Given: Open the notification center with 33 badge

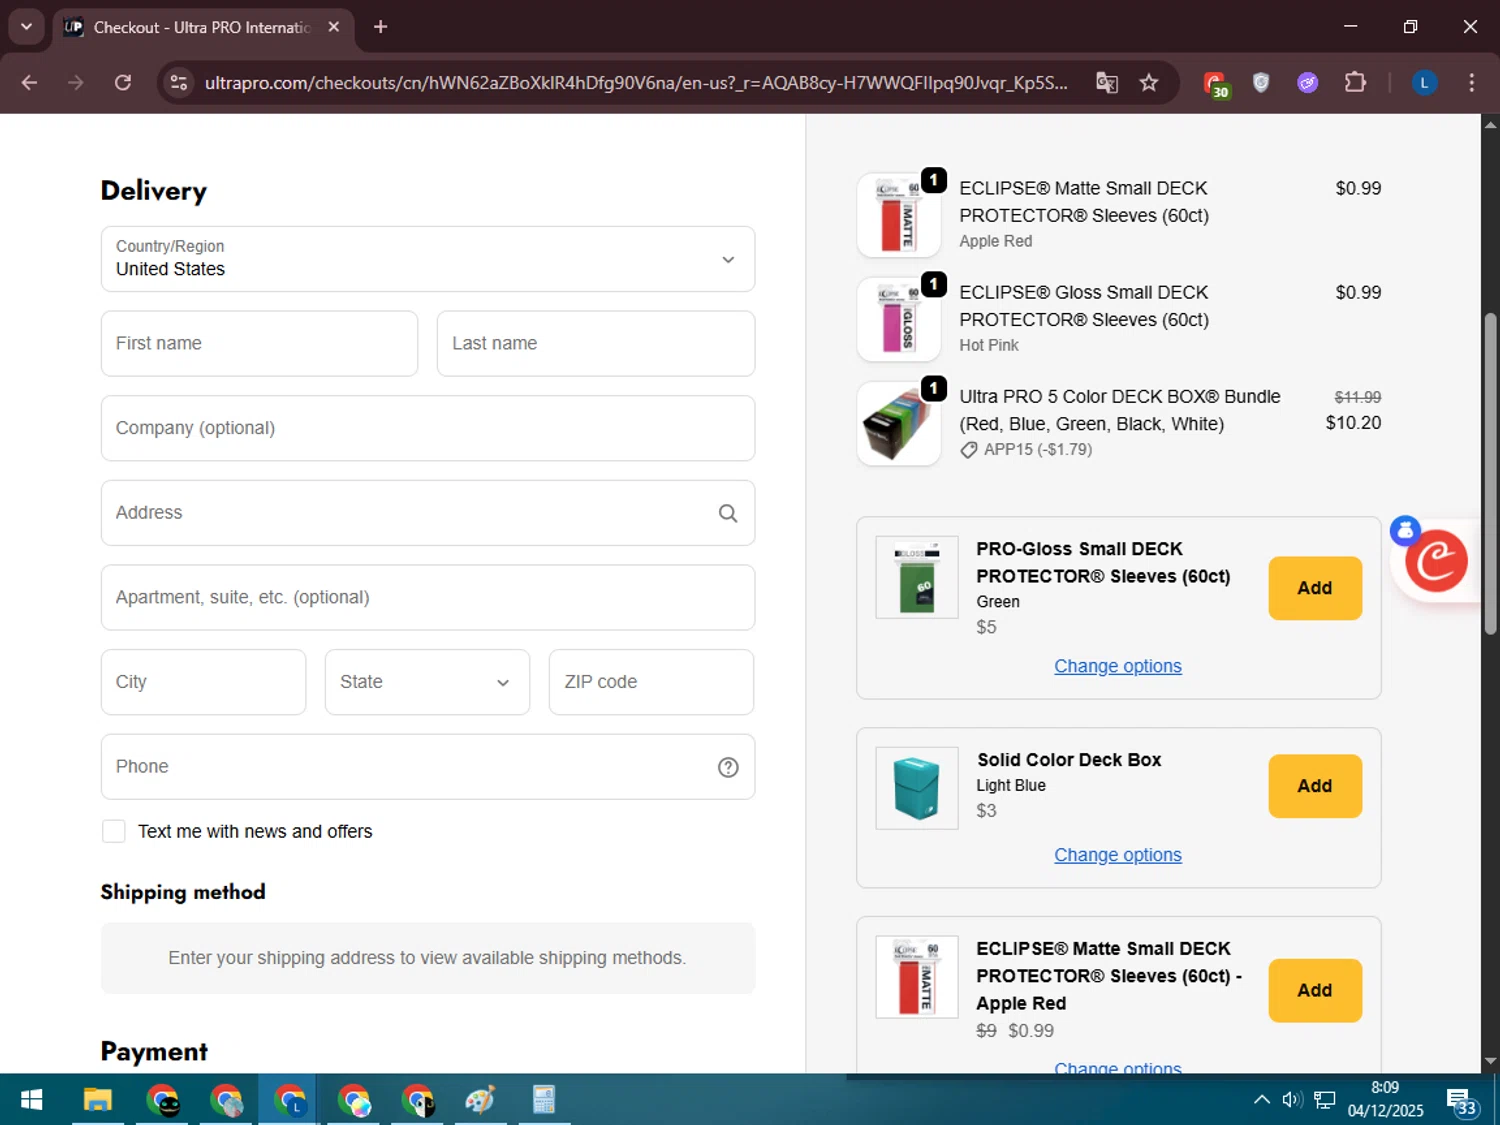Looking at the screenshot, I should (1462, 1101).
